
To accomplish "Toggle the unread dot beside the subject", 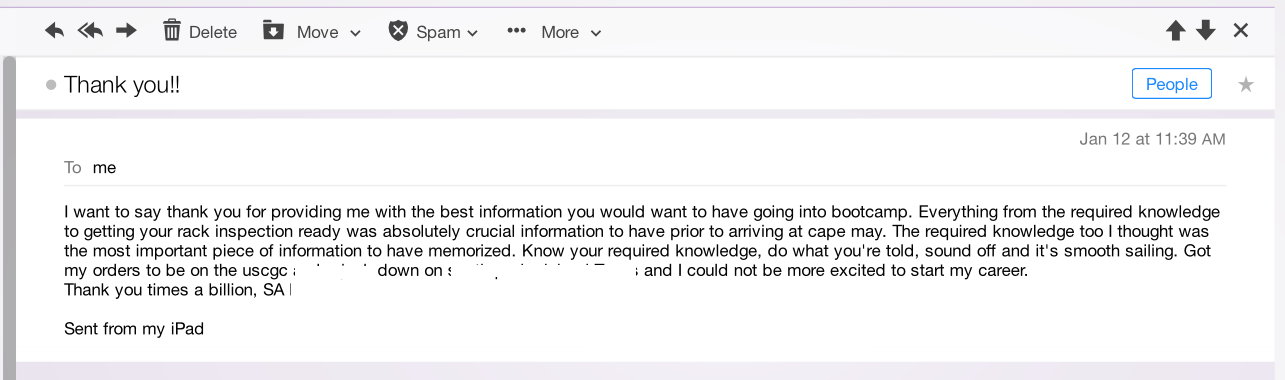I will pyautogui.click(x=51, y=85).
